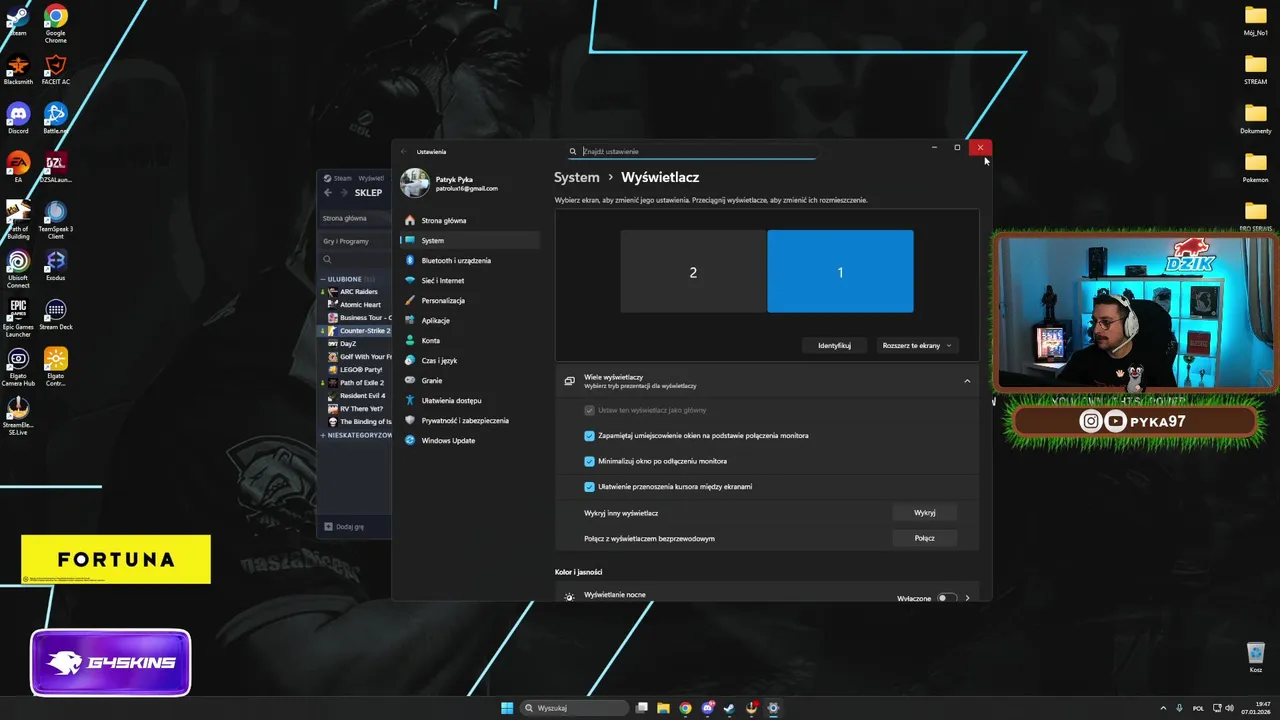1280x720 pixels.
Task: Open the STREAM folder on the desktop
Action: tap(1256, 70)
